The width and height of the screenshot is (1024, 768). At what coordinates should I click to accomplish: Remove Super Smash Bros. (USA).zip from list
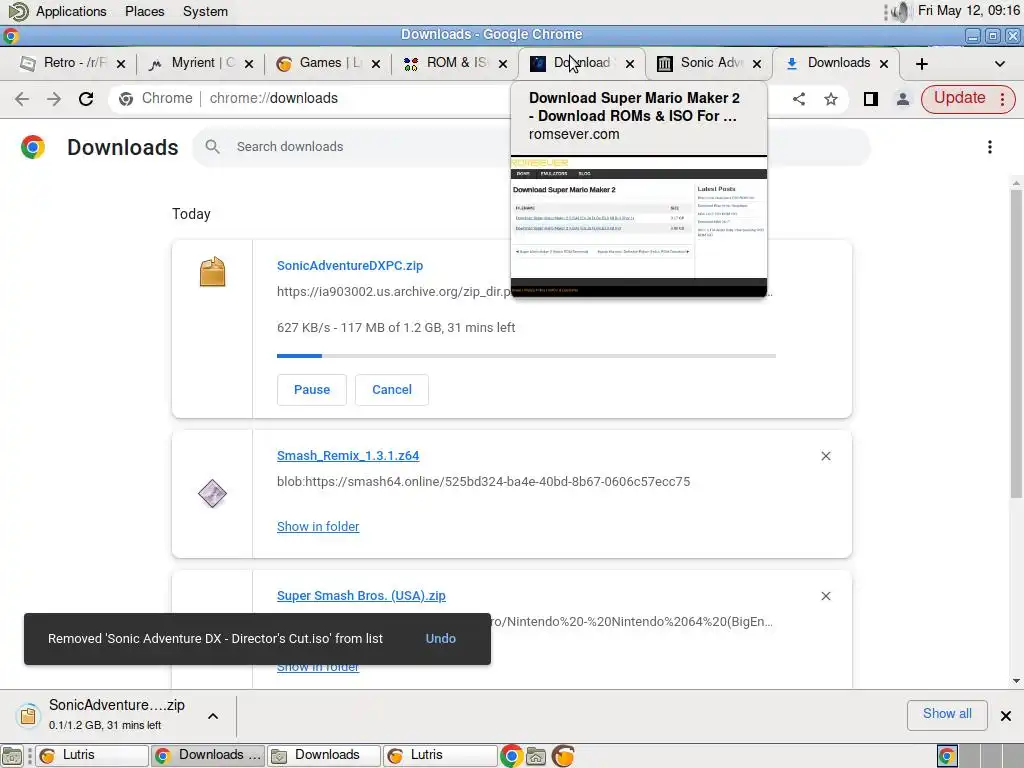point(825,596)
